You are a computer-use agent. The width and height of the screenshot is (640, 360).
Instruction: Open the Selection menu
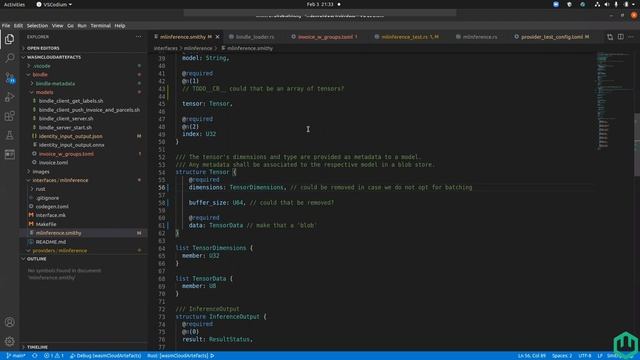tap(37, 26)
